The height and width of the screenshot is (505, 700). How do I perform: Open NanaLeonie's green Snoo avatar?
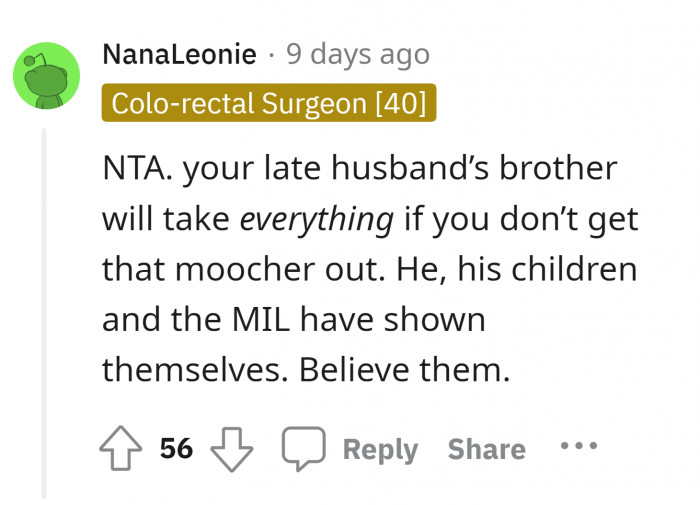click(47, 75)
